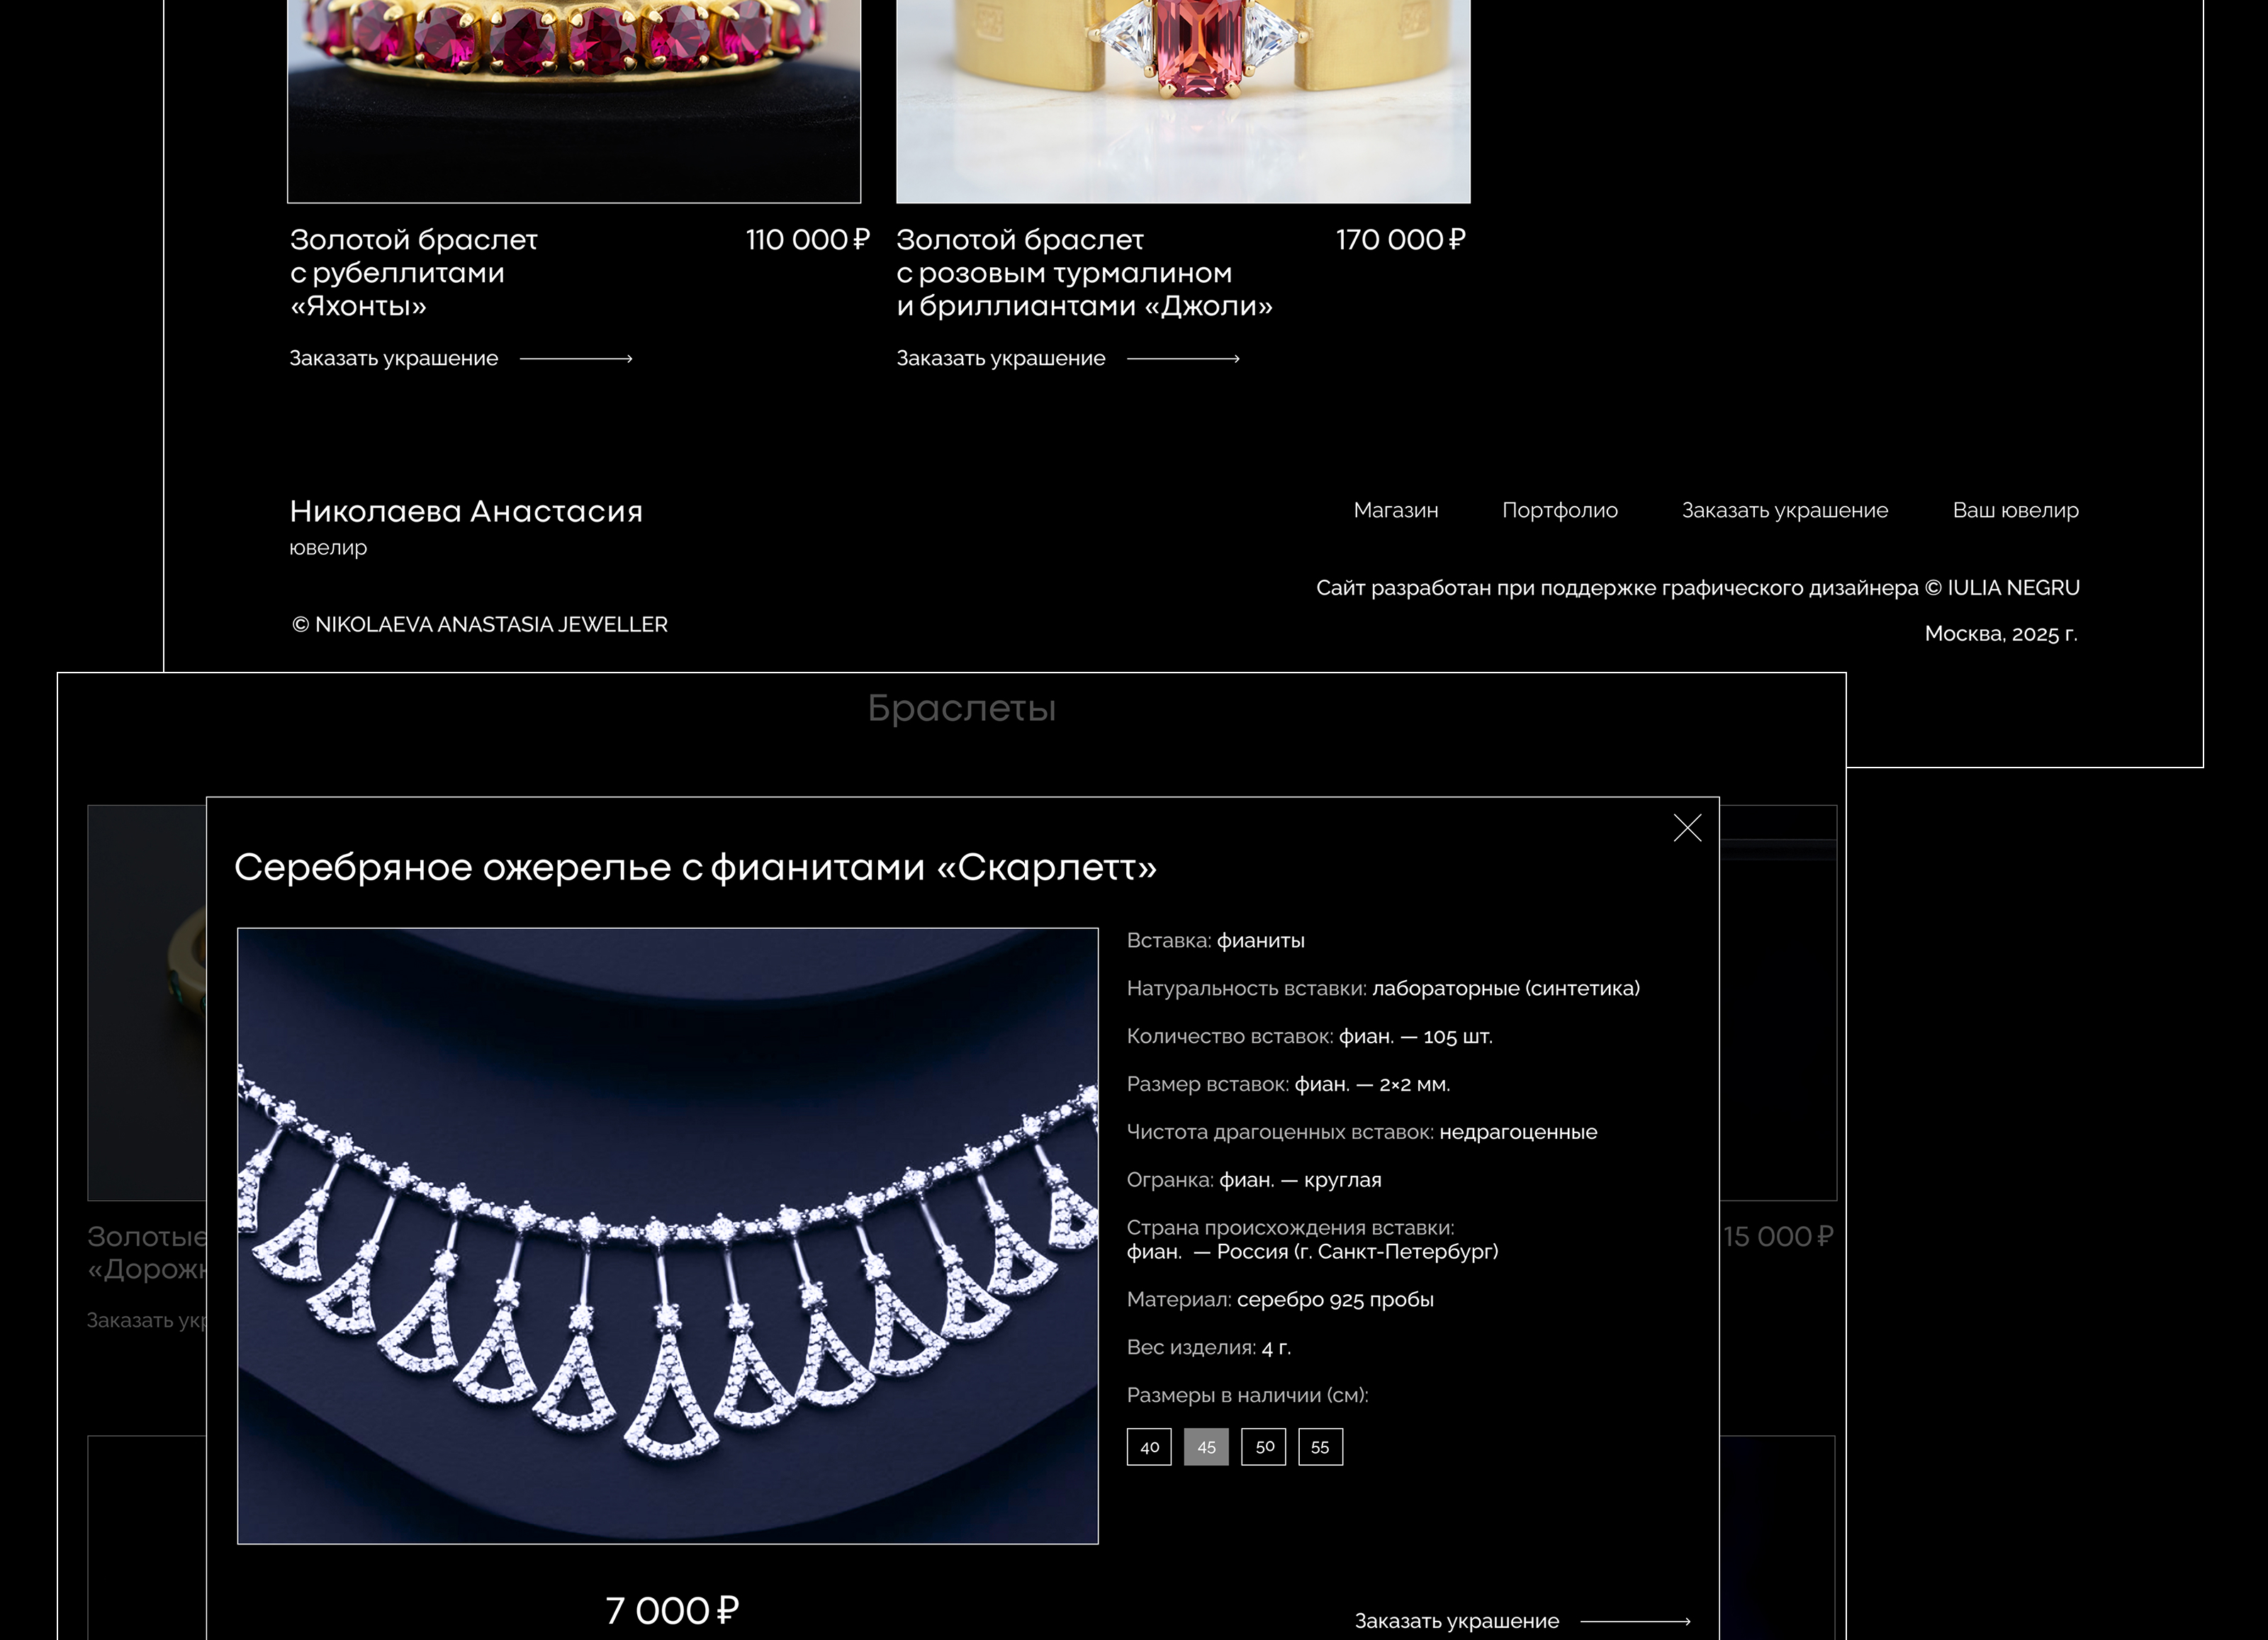This screenshot has height=1640, width=2268.
Task: Go to Портфолио footer link
Action: pyautogui.click(x=1559, y=510)
